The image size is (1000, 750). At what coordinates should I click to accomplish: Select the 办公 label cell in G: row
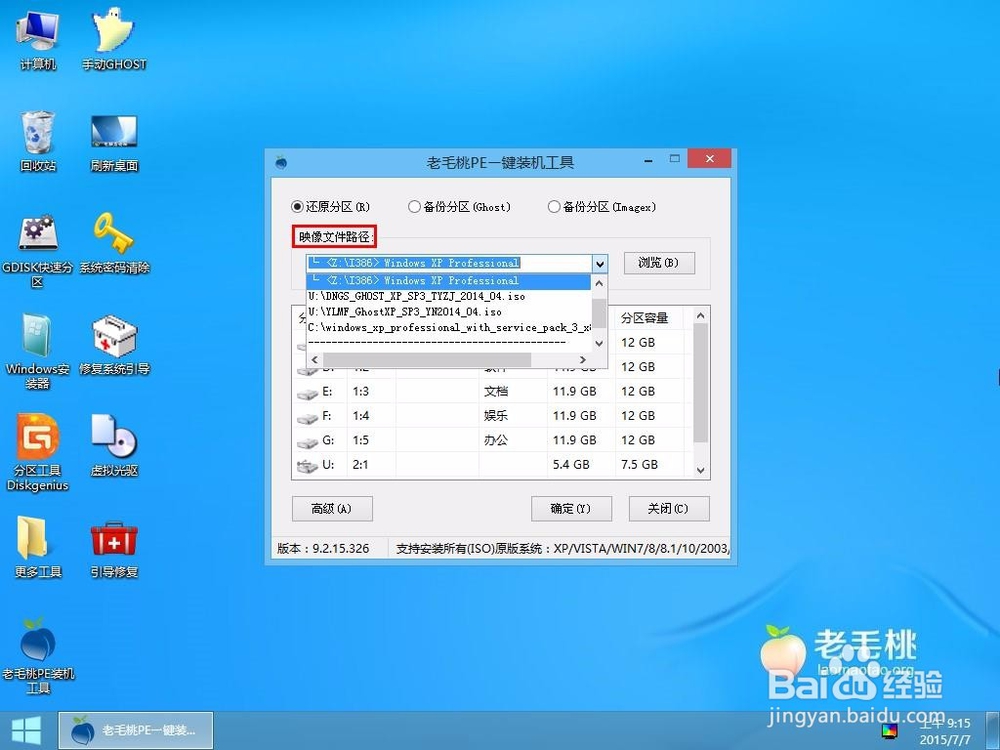[496, 440]
